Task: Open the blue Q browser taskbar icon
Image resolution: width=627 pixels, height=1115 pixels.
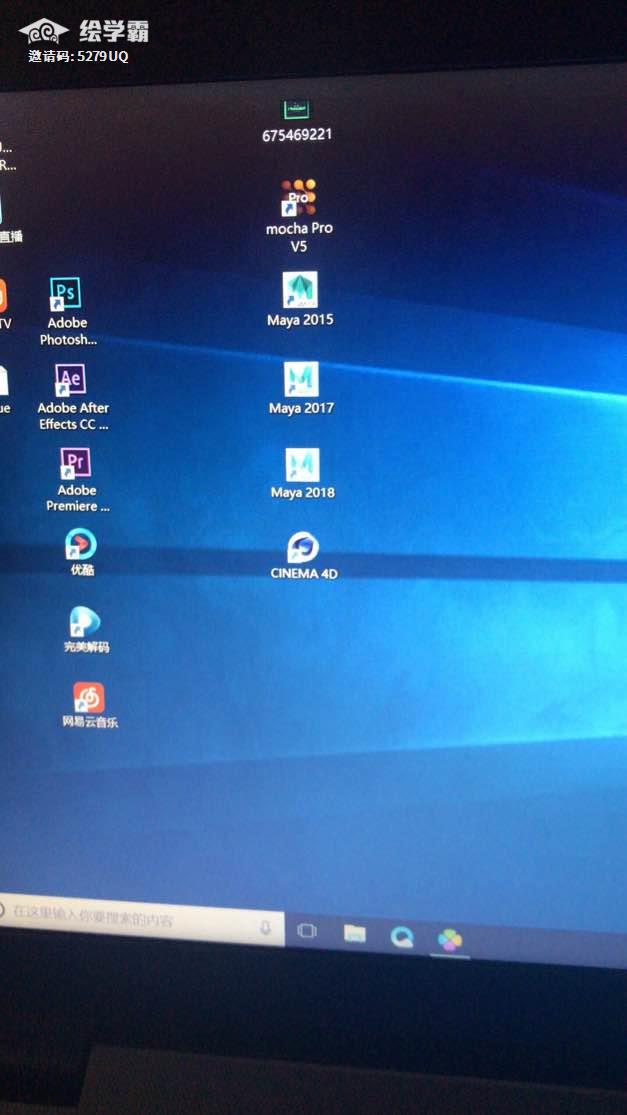Action: tap(402, 937)
